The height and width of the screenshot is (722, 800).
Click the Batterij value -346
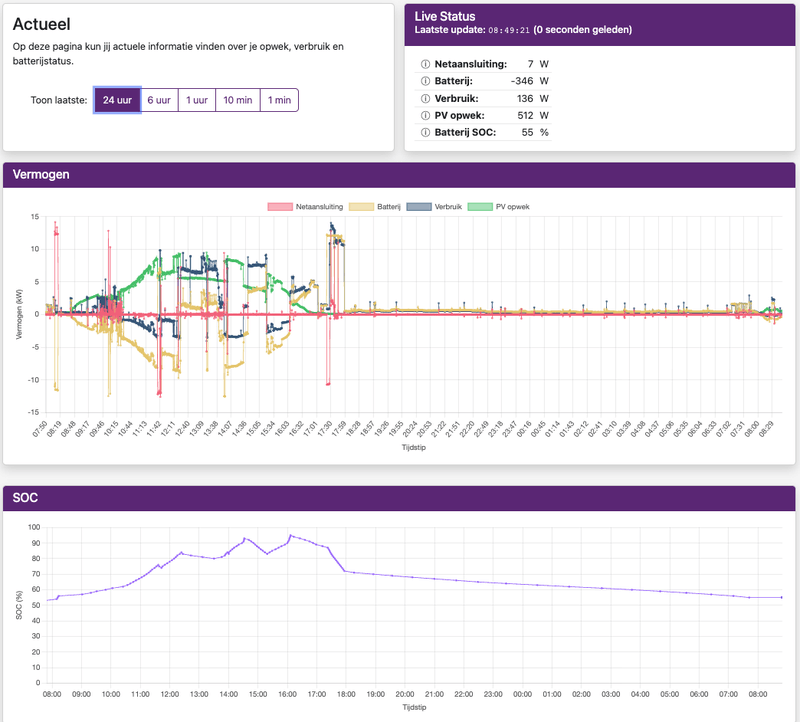522,81
